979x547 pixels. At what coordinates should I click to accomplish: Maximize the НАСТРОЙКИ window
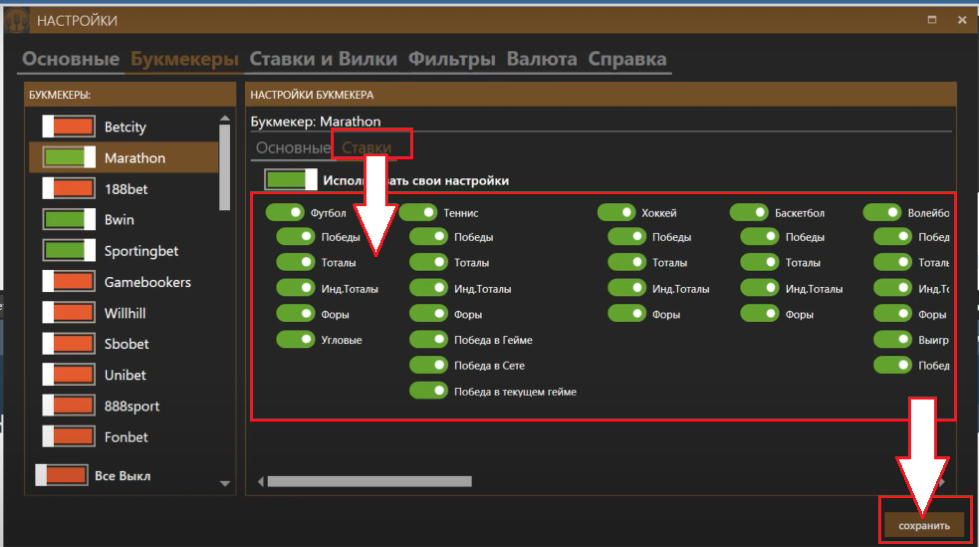tap(932, 20)
